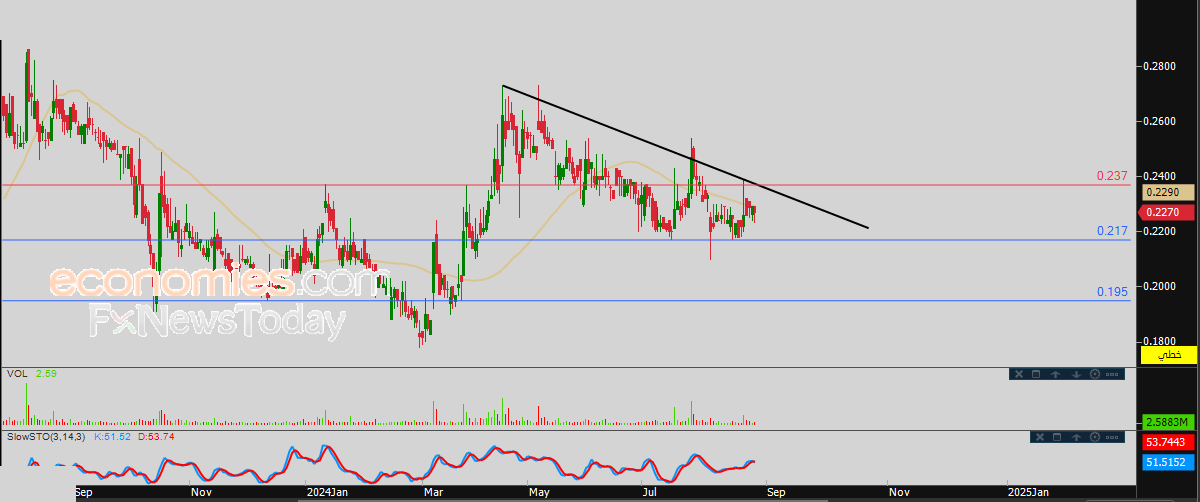This screenshot has height=502, width=1200.
Task: Maximize the SlowSTO indicator panel
Action: [1057, 437]
